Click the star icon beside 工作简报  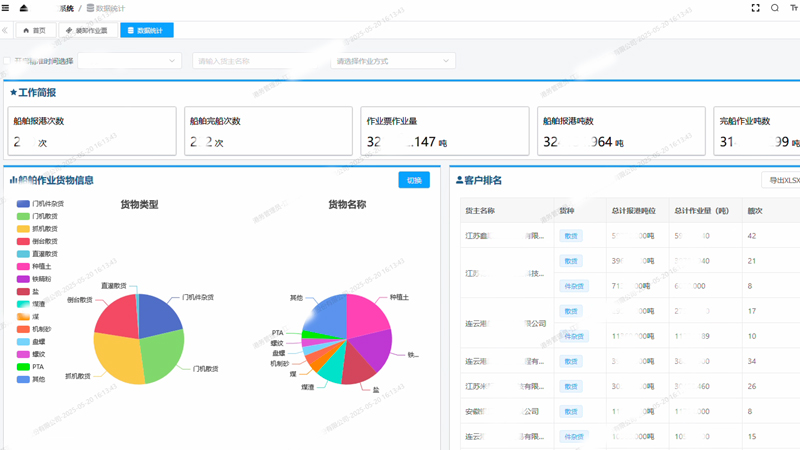pos(13,92)
